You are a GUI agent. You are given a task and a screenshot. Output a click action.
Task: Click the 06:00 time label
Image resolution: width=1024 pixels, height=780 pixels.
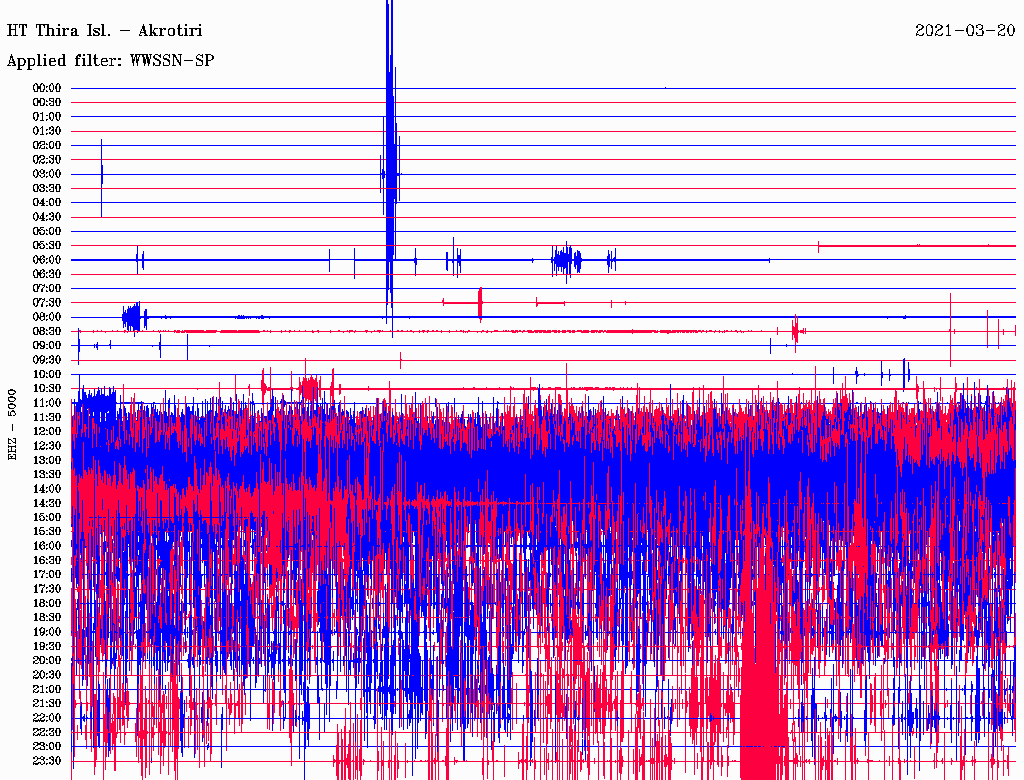click(x=47, y=259)
